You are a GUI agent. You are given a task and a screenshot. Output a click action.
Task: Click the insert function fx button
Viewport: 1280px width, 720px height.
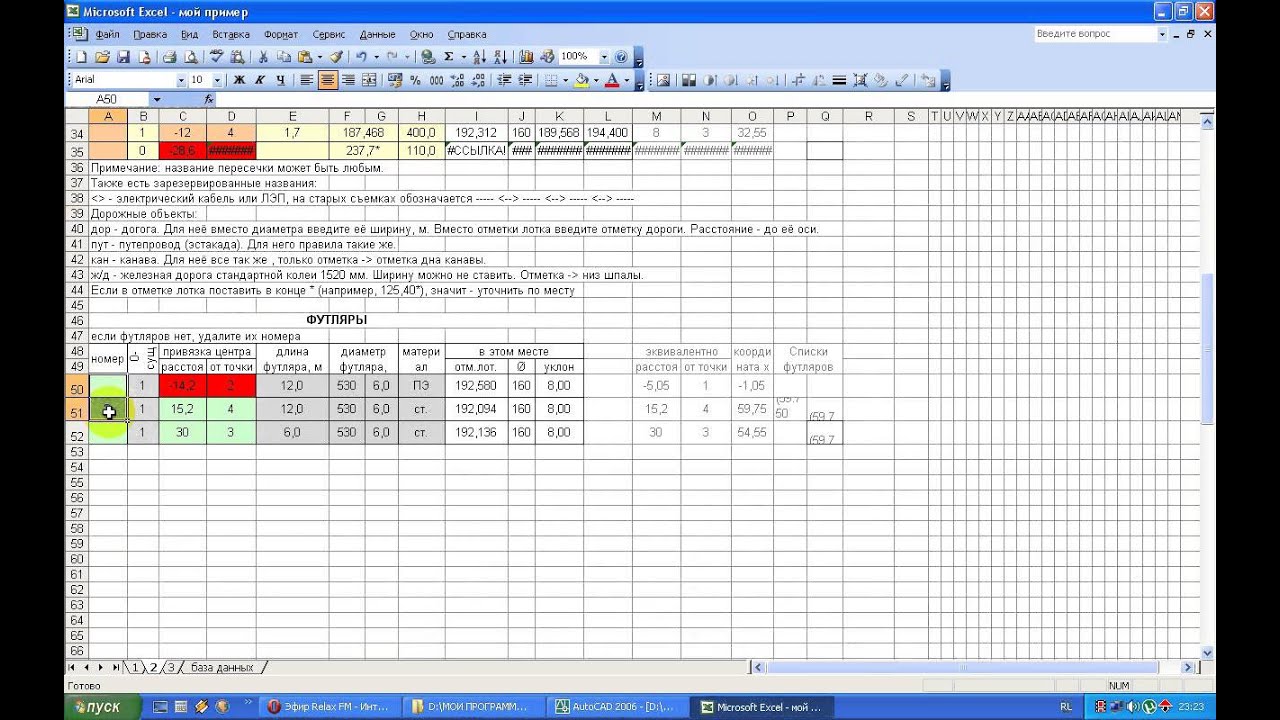pos(209,99)
